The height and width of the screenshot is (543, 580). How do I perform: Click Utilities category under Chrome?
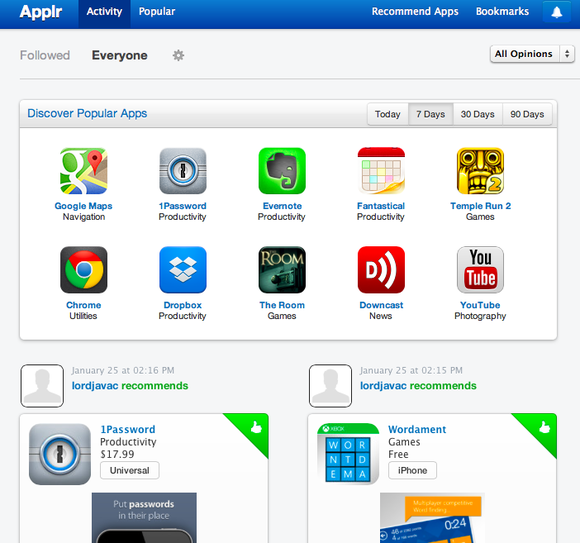point(83,316)
